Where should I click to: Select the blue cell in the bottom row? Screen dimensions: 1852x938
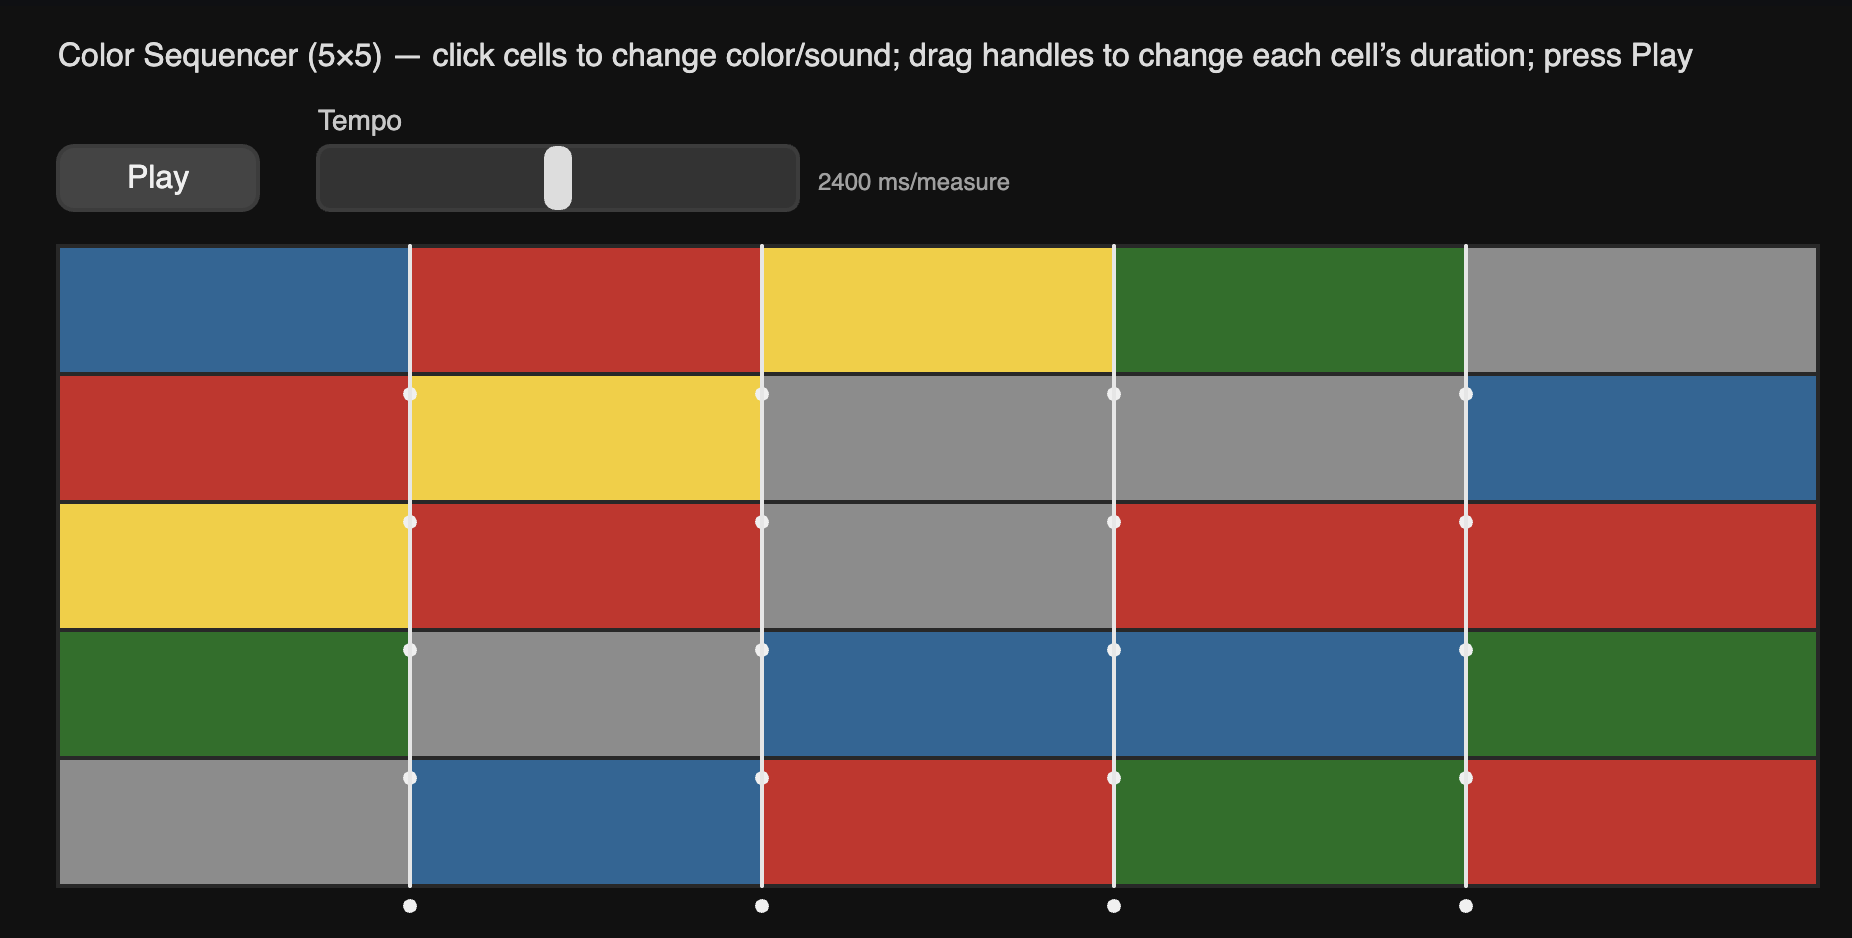(x=585, y=822)
